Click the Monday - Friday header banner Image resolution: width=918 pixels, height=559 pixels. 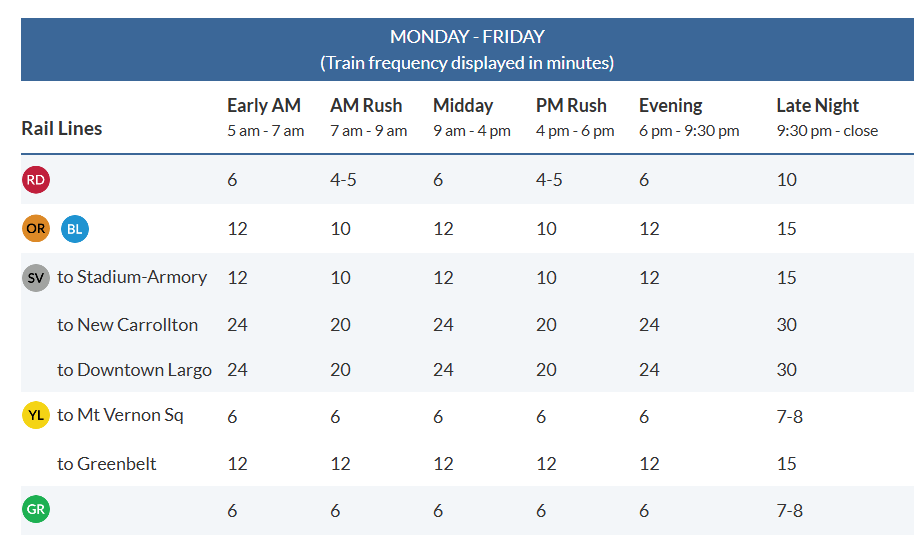467,49
